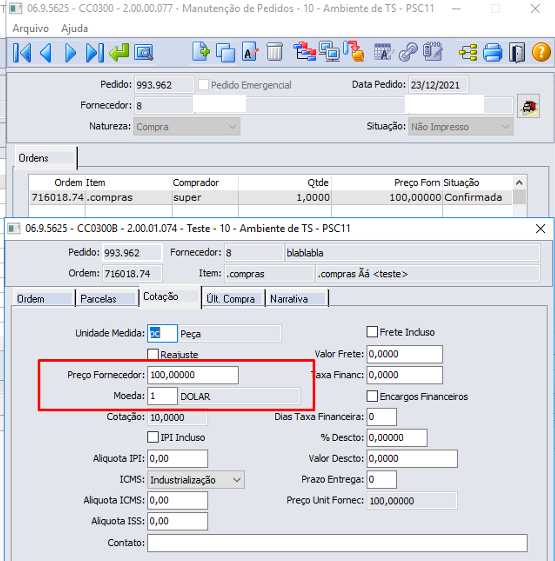This screenshot has height=561, width=555.
Task: Click the add new record icon
Action: click(x=201, y=52)
